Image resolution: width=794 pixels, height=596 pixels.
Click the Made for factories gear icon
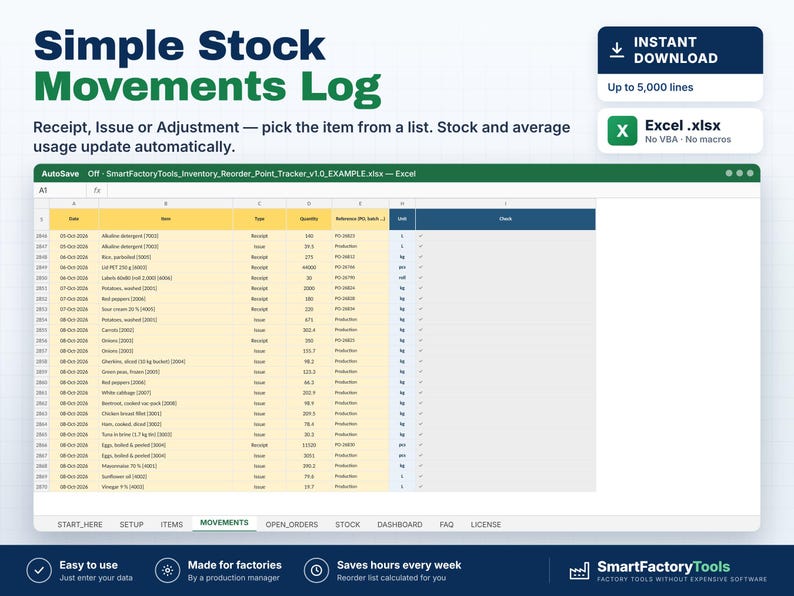[x=168, y=571]
